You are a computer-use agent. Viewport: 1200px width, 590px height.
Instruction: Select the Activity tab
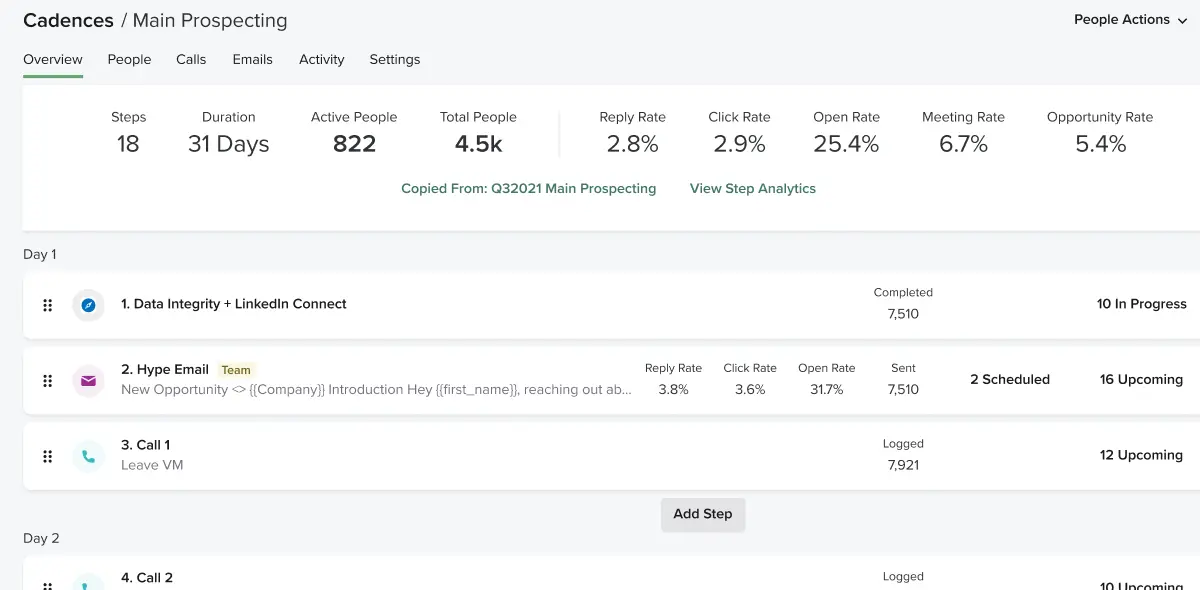[321, 60]
